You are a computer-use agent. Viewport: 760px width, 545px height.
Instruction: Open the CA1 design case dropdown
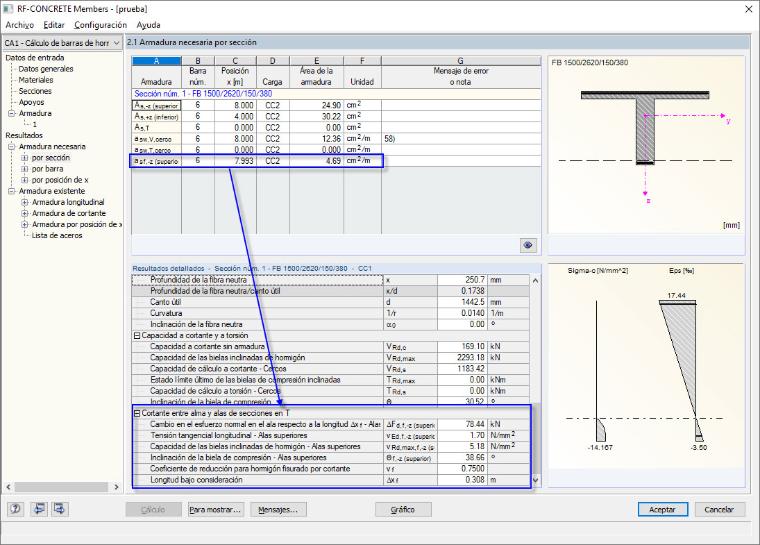tap(116, 43)
